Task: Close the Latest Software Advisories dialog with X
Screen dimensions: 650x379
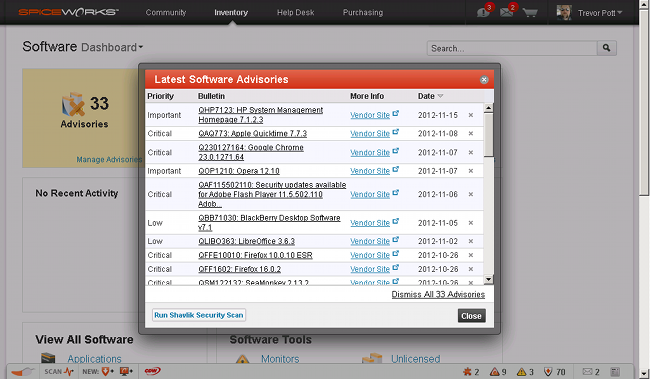Action: click(484, 80)
